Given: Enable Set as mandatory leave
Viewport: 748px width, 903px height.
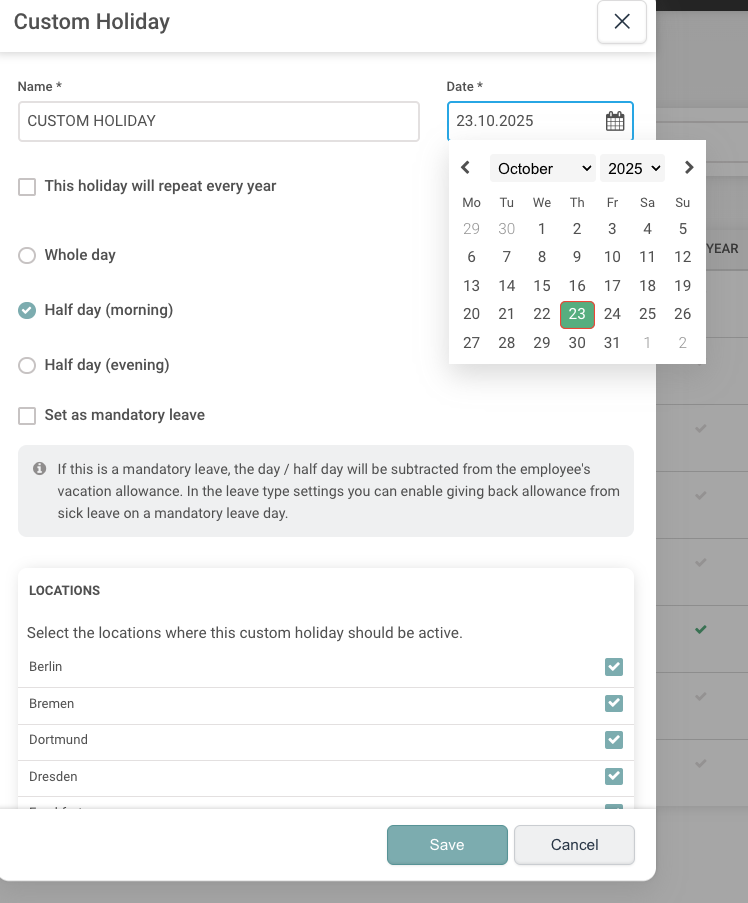Looking at the screenshot, I should pyautogui.click(x=27, y=416).
